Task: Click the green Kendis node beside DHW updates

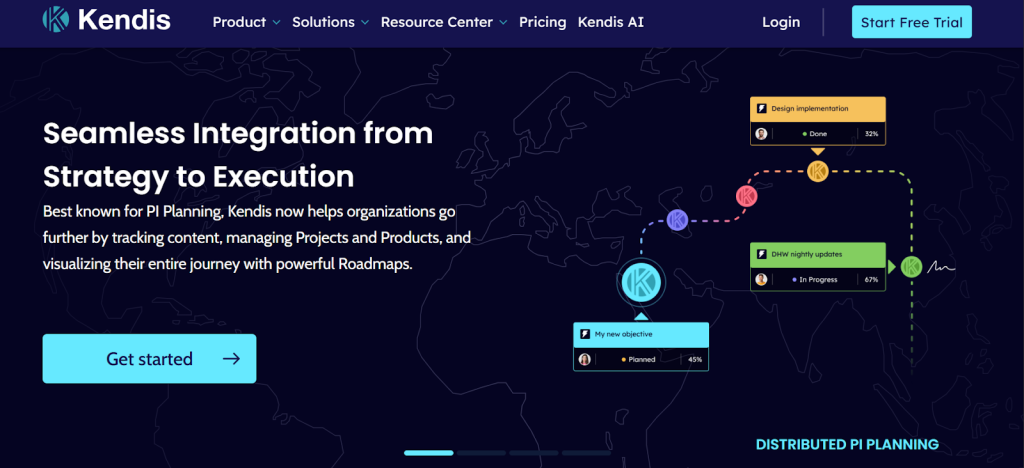Action: point(911,267)
